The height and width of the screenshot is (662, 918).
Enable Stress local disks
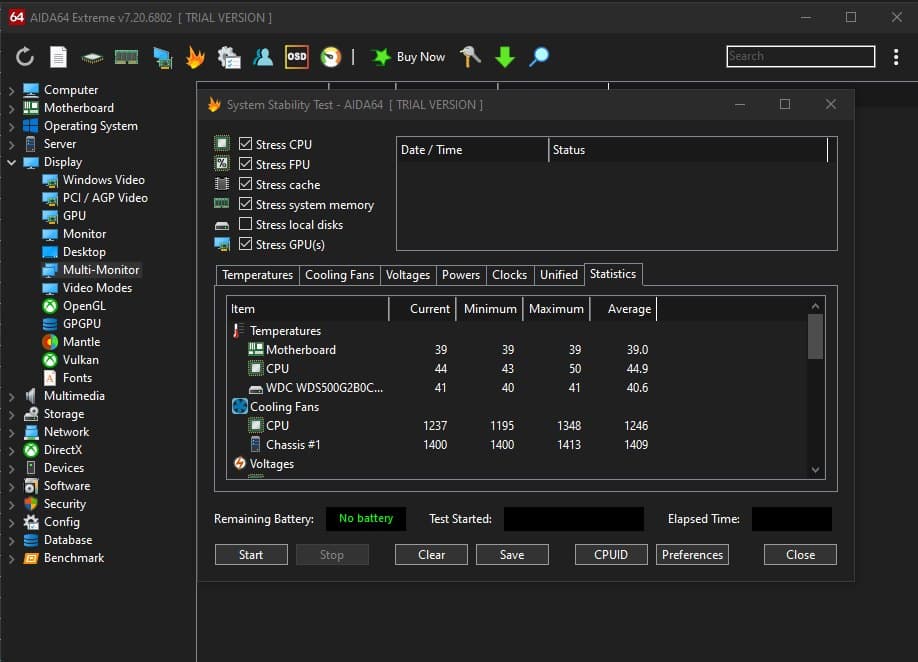pos(245,224)
